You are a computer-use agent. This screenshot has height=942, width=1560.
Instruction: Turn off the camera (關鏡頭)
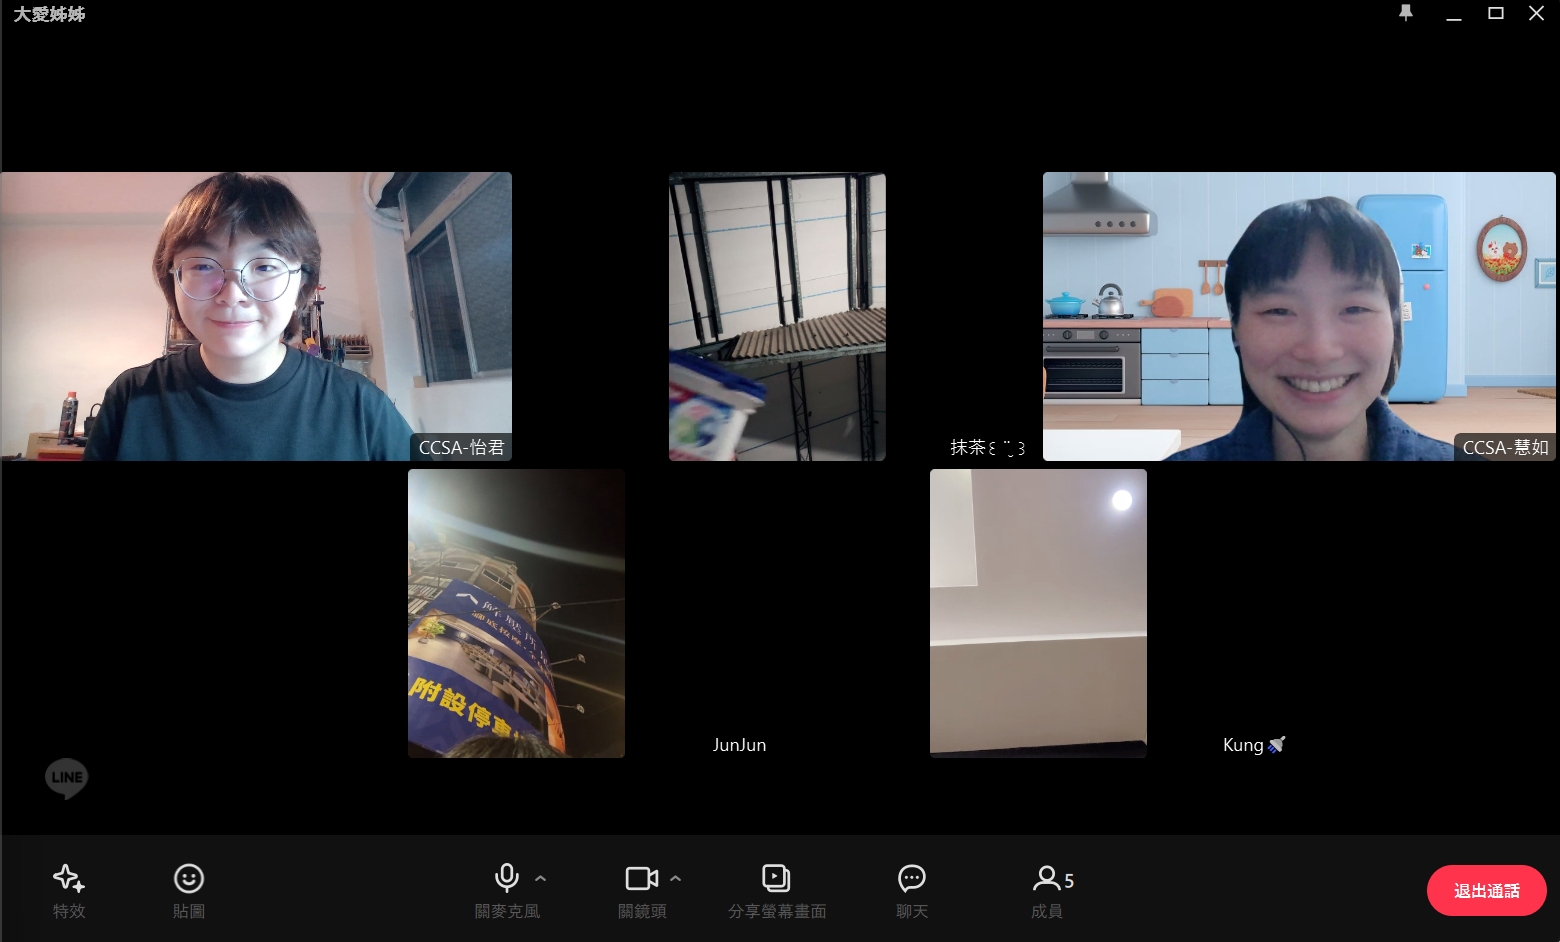tap(642, 879)
